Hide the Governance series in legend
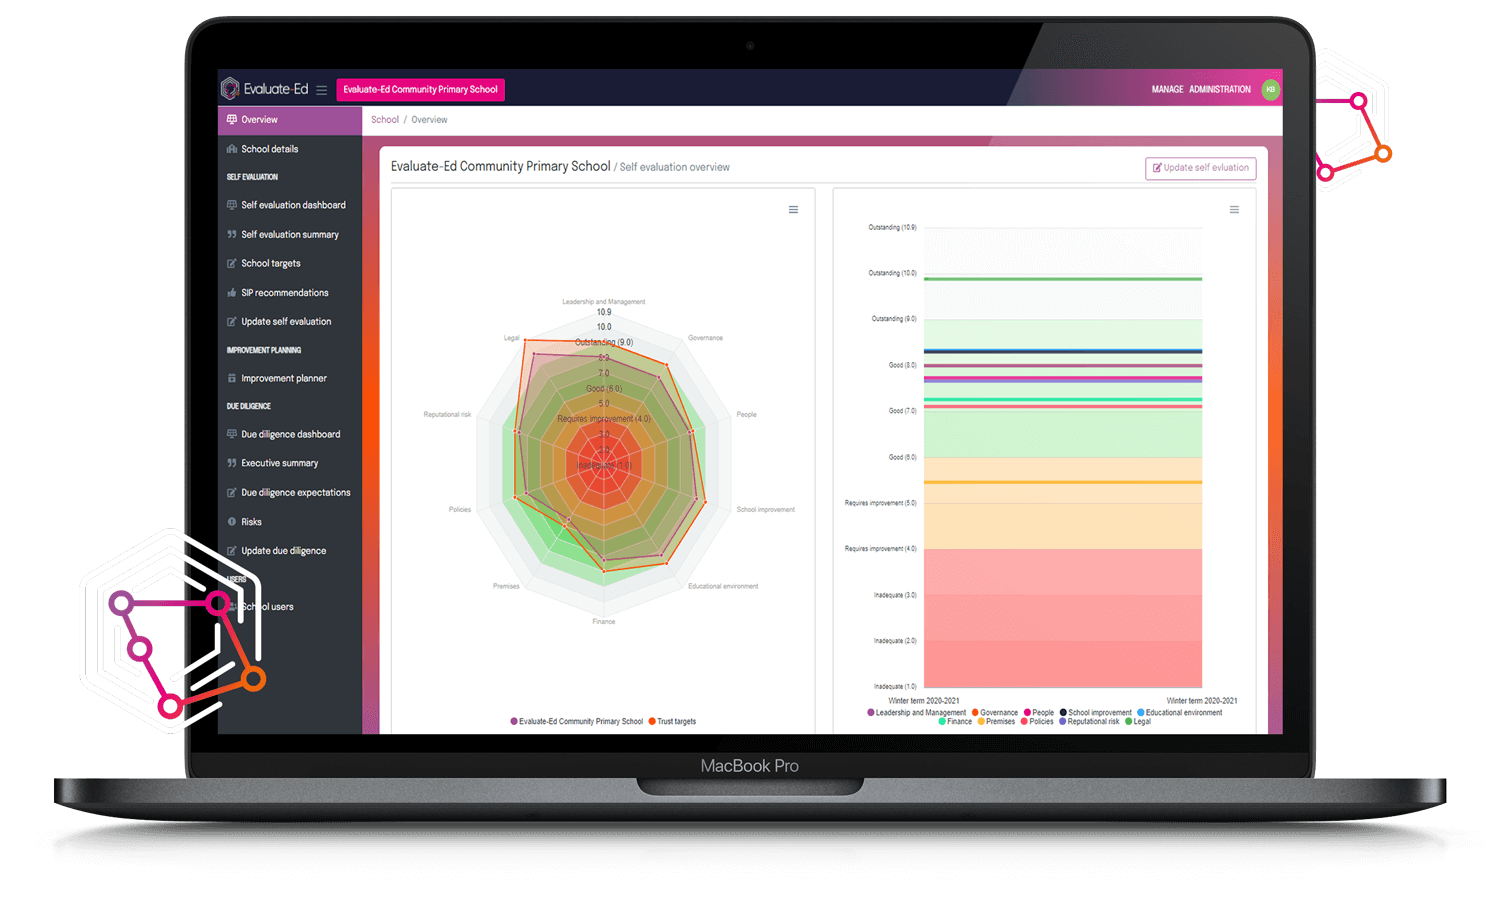Viewport: 1500px width, 914px height. pyautogui.click(x=998, y=713)
